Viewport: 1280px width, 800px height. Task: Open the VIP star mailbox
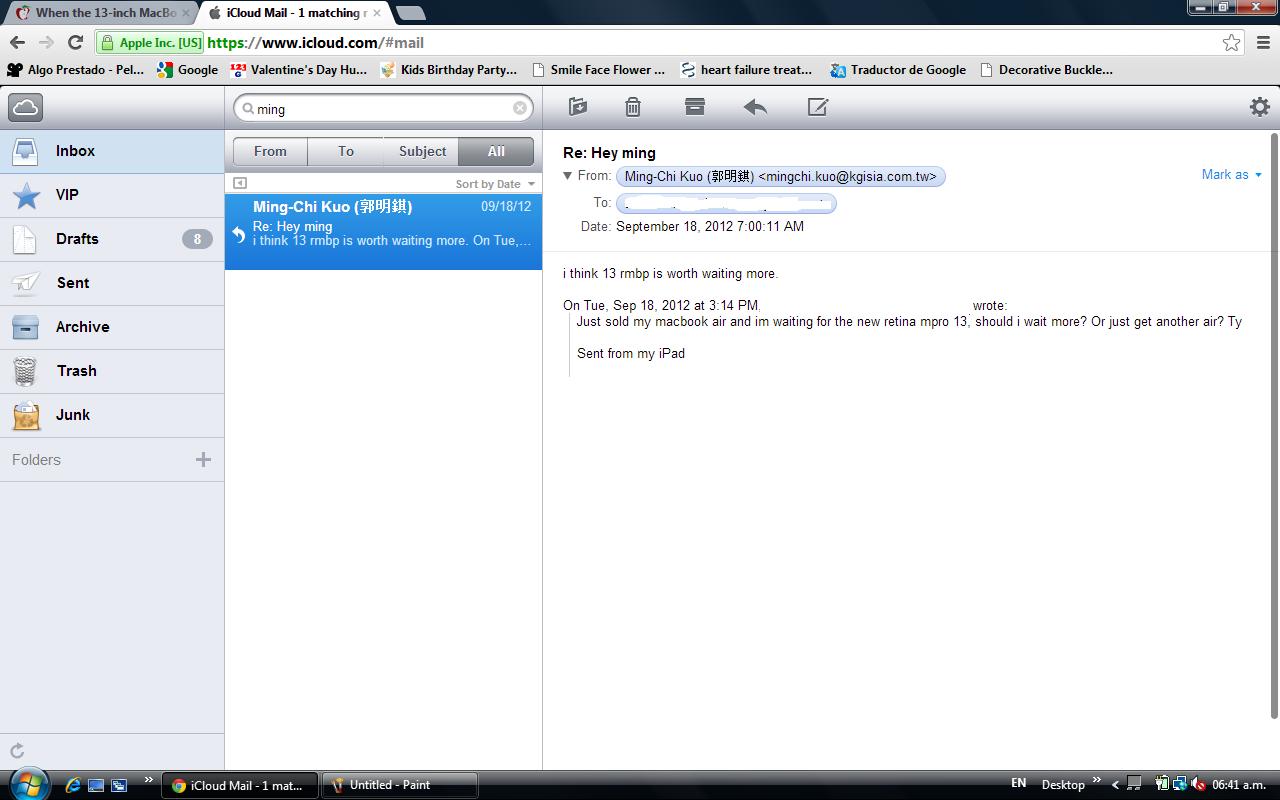click(112, 195)
